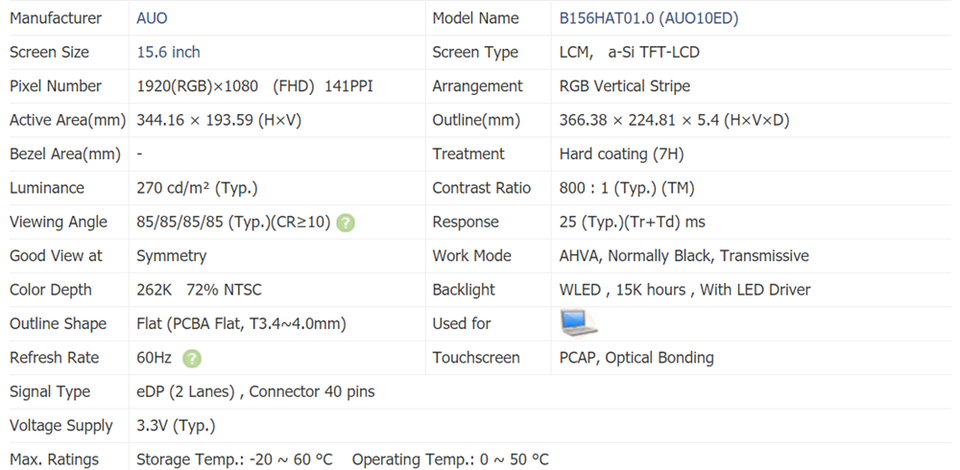Click the laptop icon in Used for row
Viewport: 960px width, 470px height.
coord(579,323)
